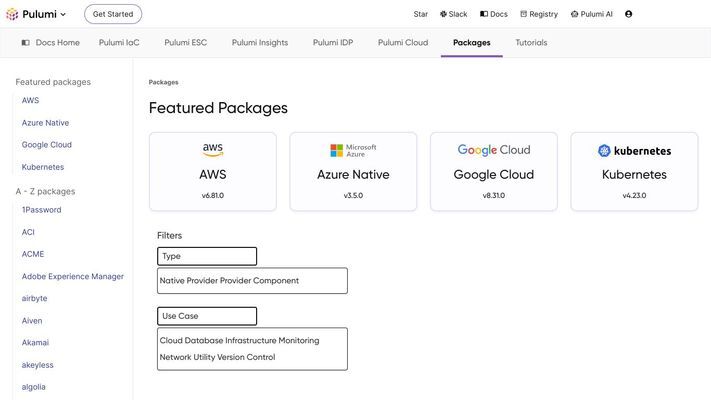Screen dimensions: 711x400
Task: Open the Kubernetes card title
Action: [x=634, y=175]
